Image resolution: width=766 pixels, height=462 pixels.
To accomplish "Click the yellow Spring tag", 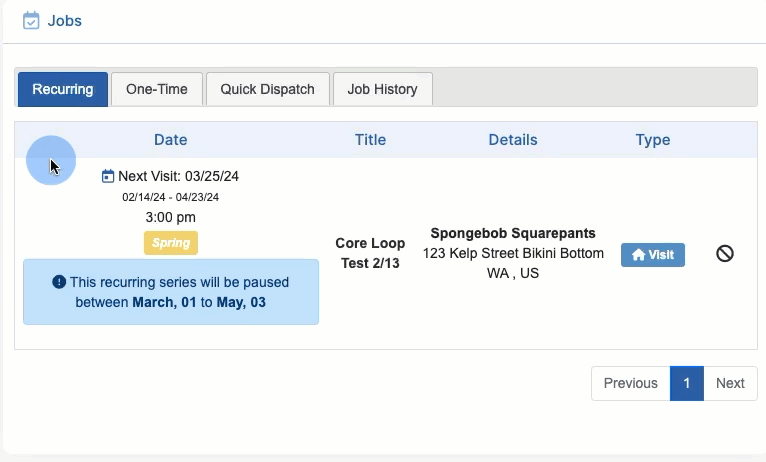I will (171, 243).
